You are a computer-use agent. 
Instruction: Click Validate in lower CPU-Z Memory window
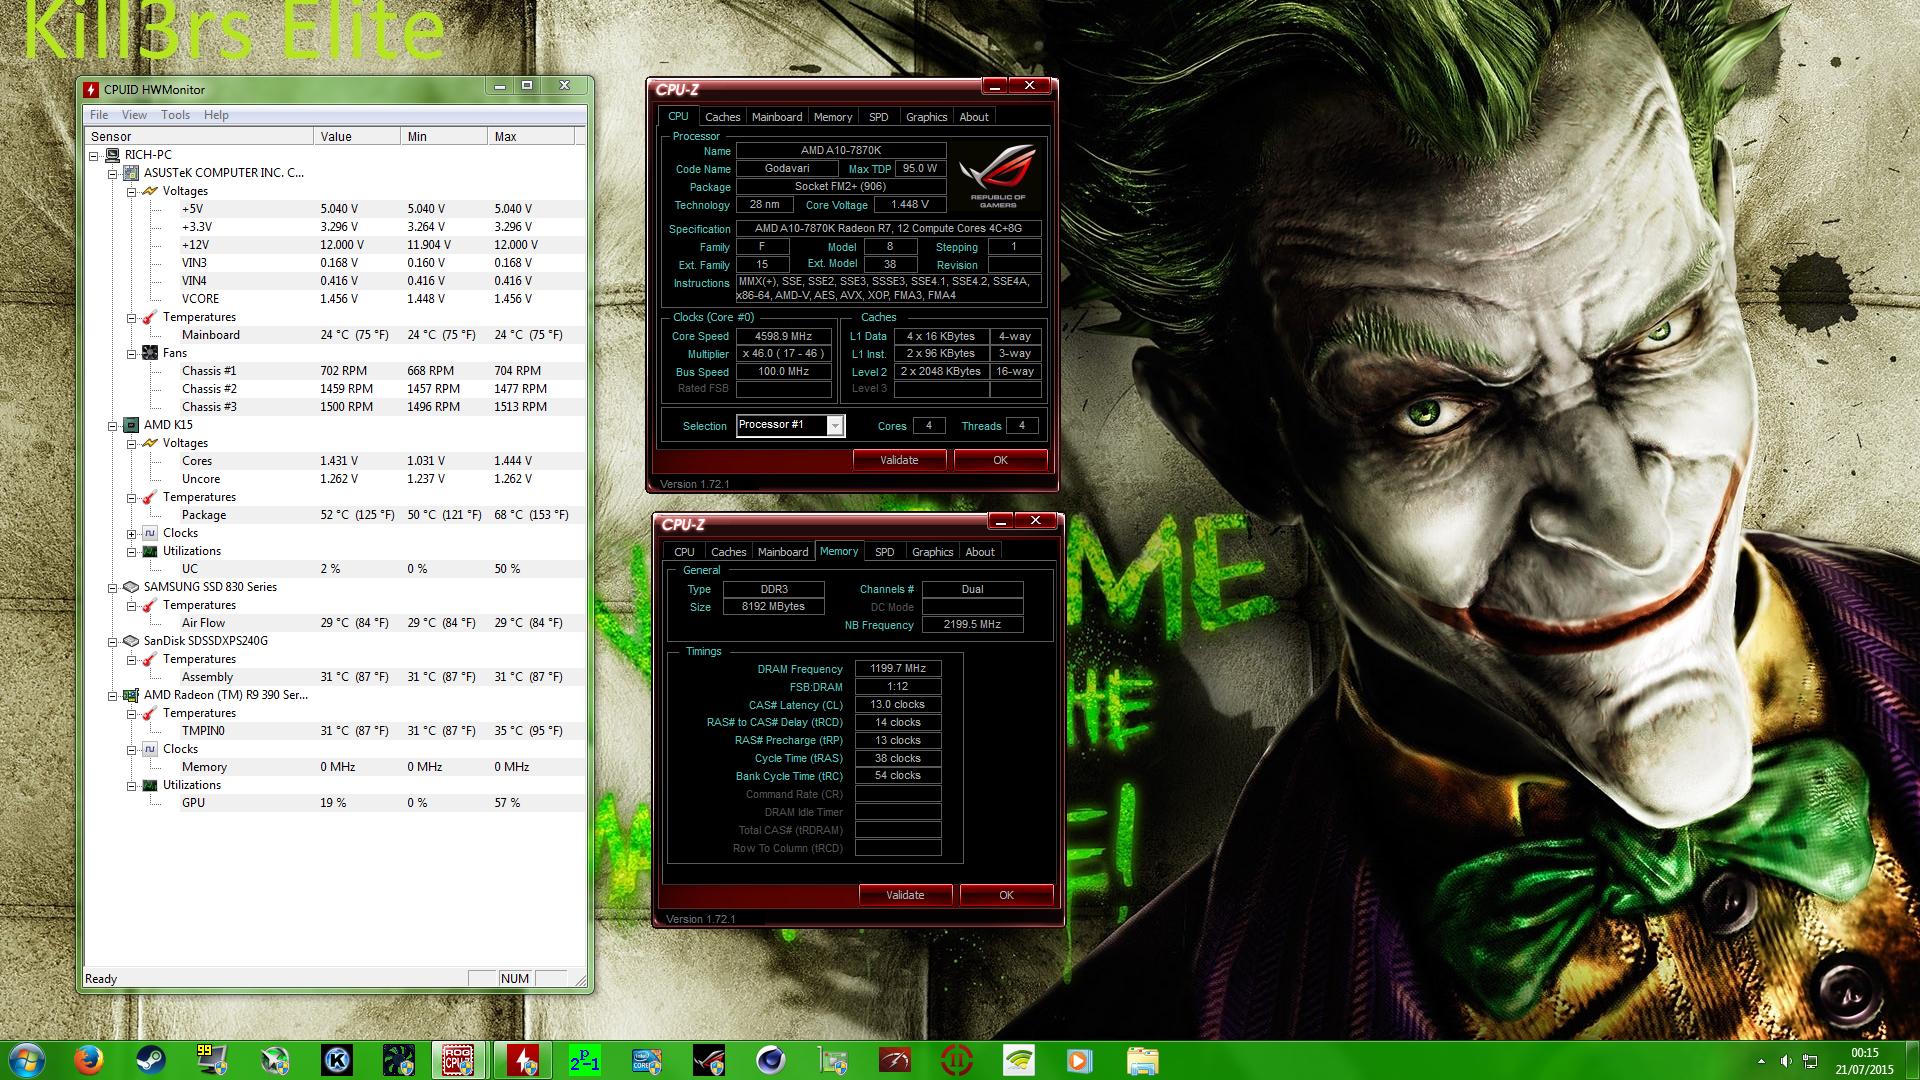[x=905, y=895]
